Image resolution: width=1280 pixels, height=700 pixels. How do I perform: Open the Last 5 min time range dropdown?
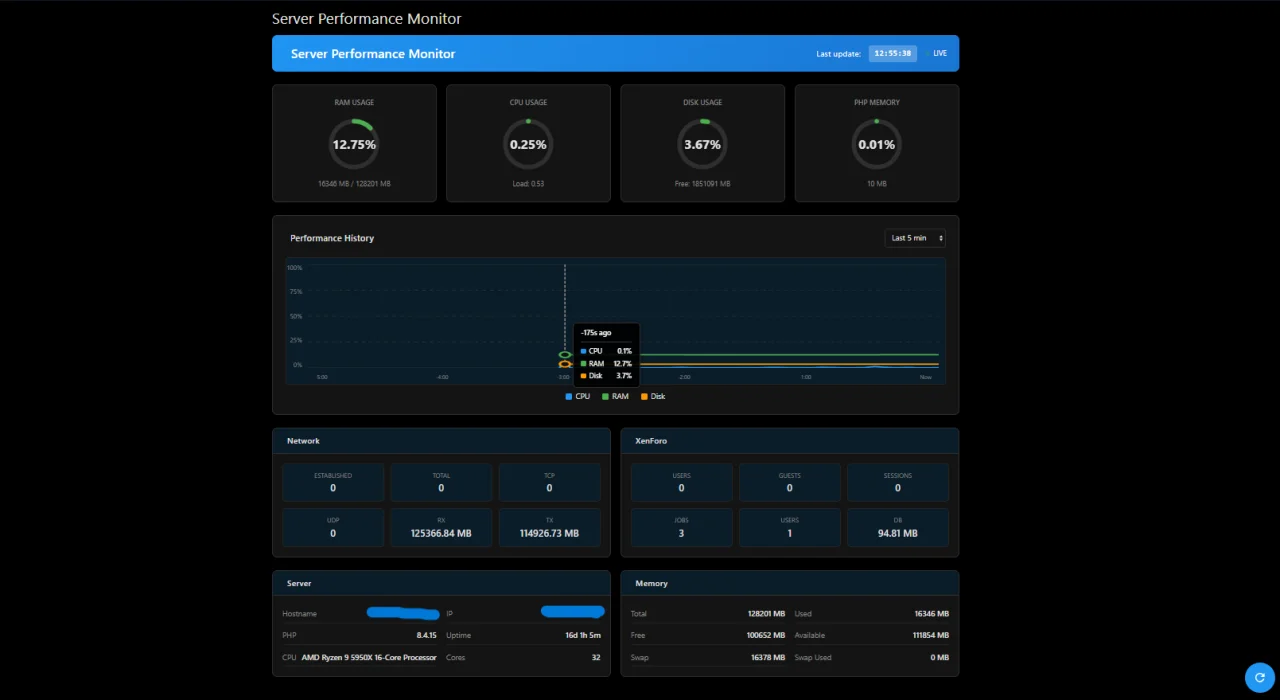pos(915,238)
